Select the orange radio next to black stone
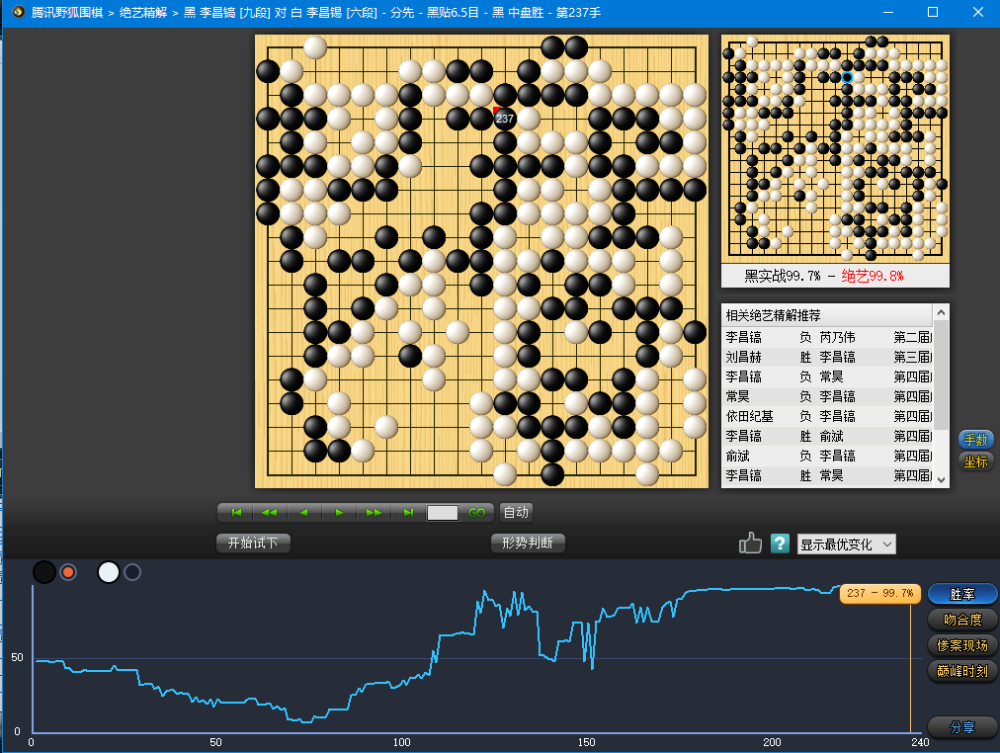1000x753 pixels. pos(68,572)
